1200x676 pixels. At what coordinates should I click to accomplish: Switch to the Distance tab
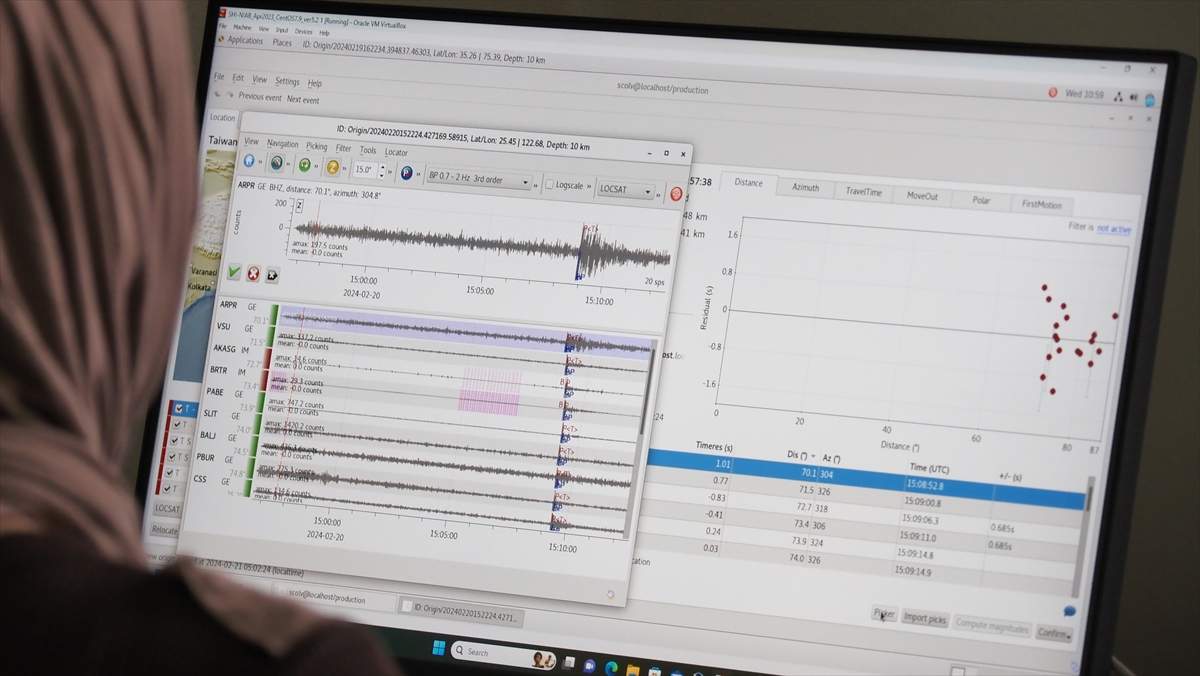(x=748, y=182)
